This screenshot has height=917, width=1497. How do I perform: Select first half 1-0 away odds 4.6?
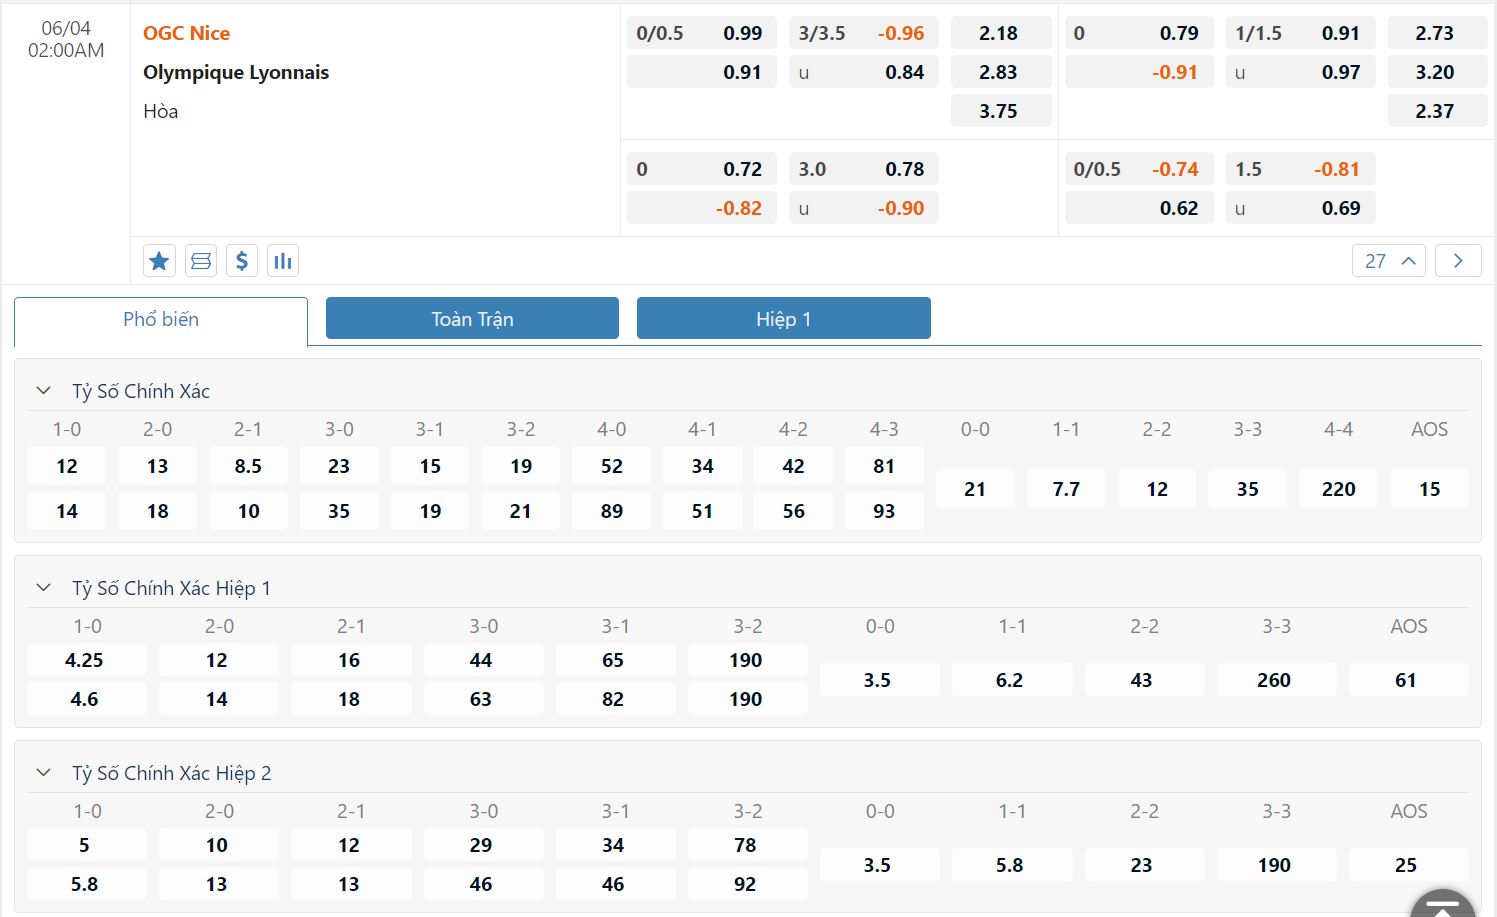coord(86,699)
